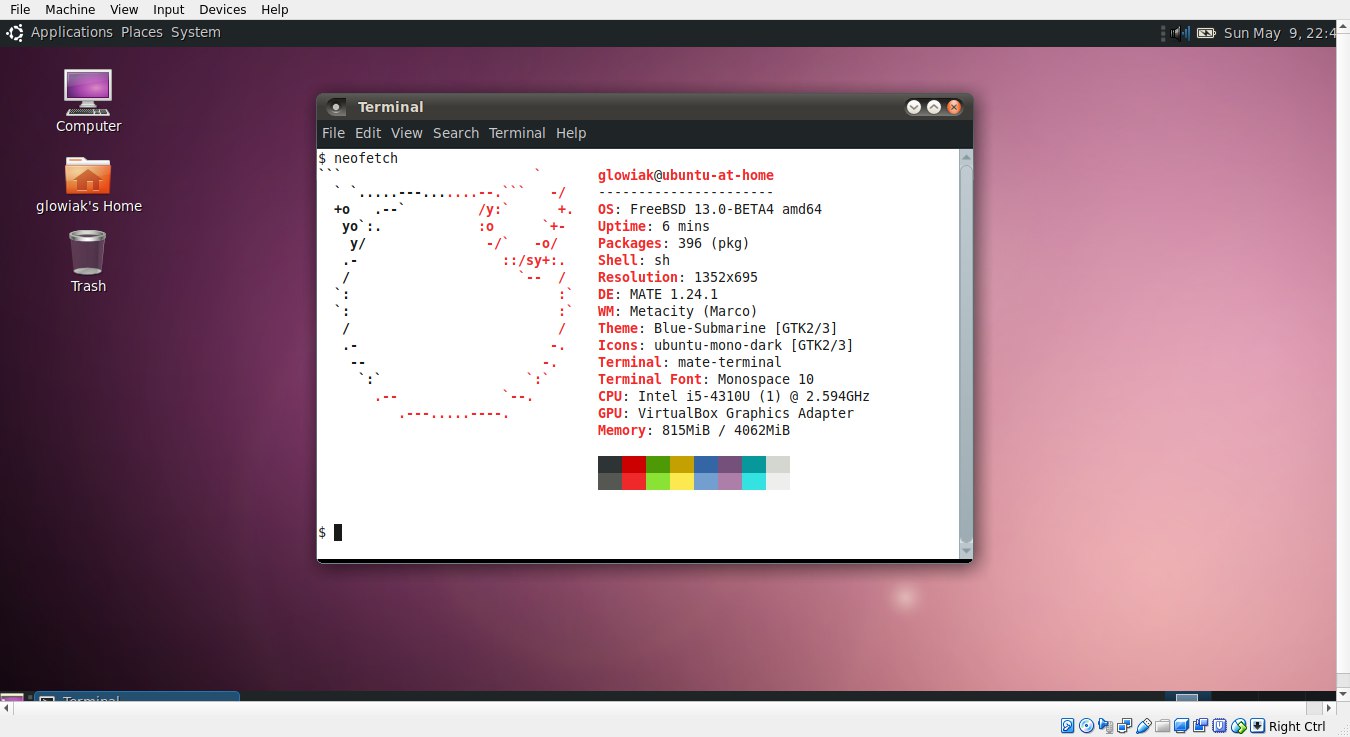Open the Terminal window's File menu

click(x=333, y=133)
